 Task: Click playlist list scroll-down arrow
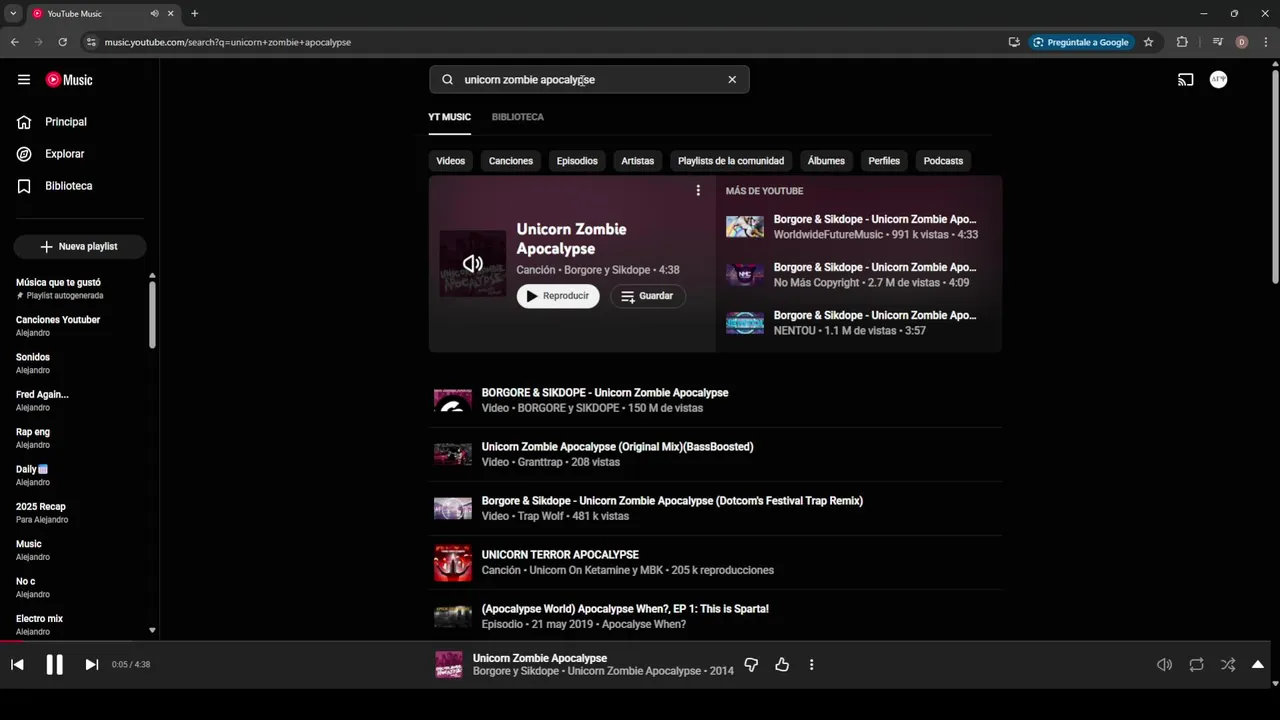[x=152, y=630]
